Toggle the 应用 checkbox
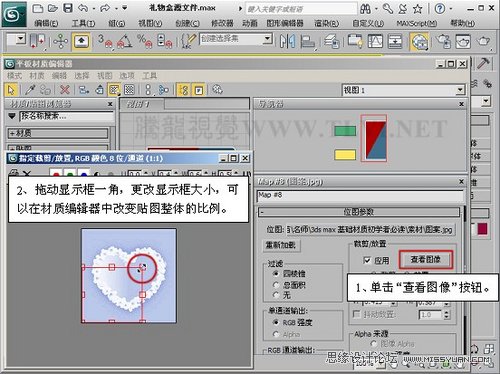500x374 pixels. coord(367,260)
